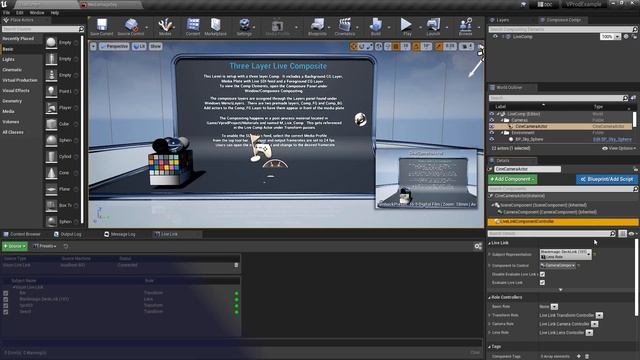Click the Perspective viewport button
The width and height of the screenshot is (640, 360).
(114, 47)
